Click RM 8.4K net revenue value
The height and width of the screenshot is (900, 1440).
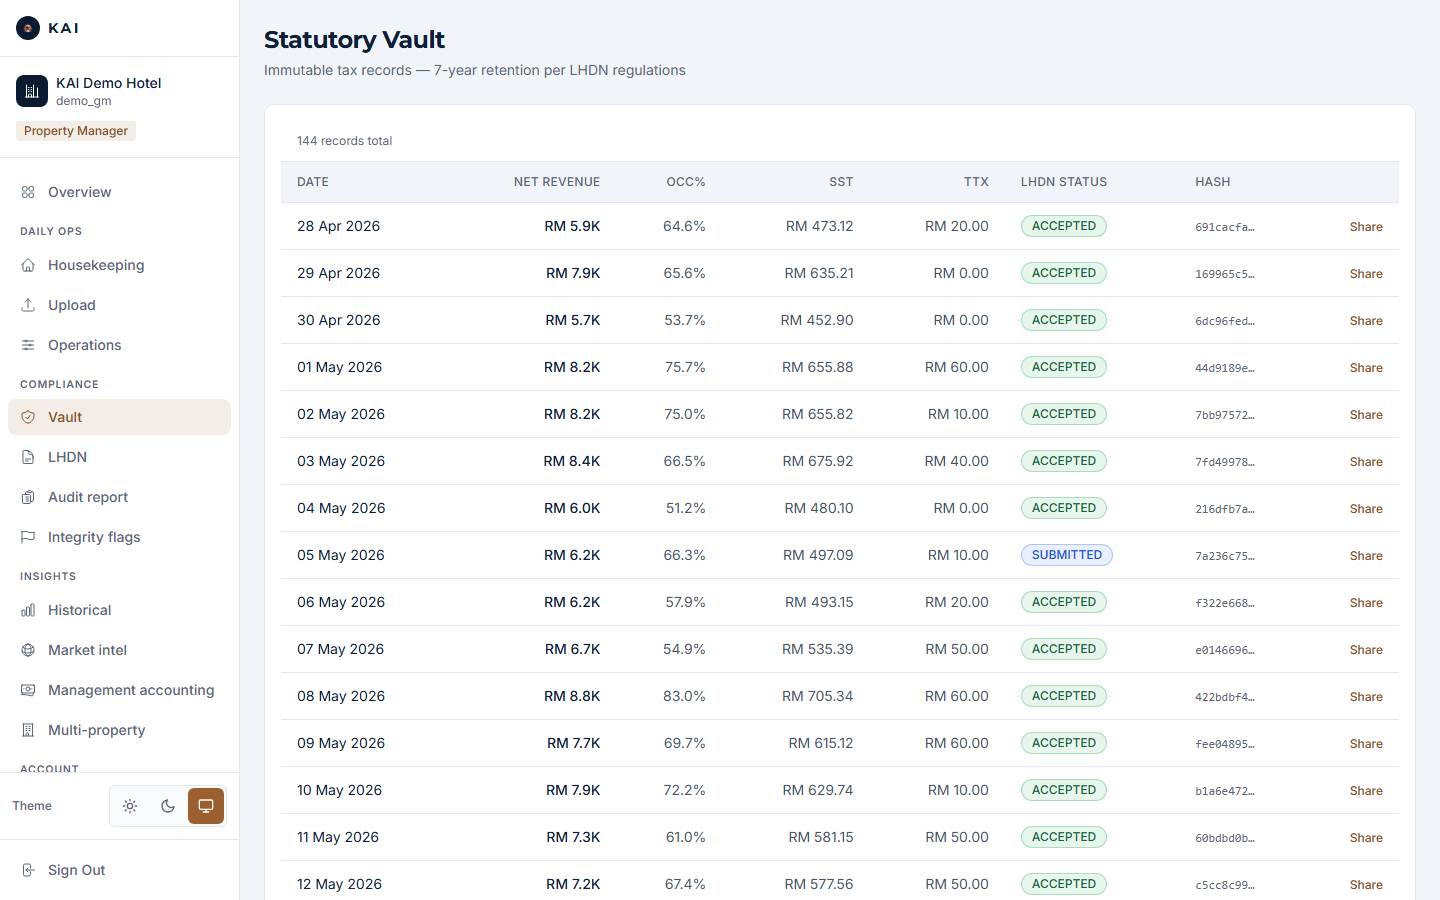coord(572,461)
